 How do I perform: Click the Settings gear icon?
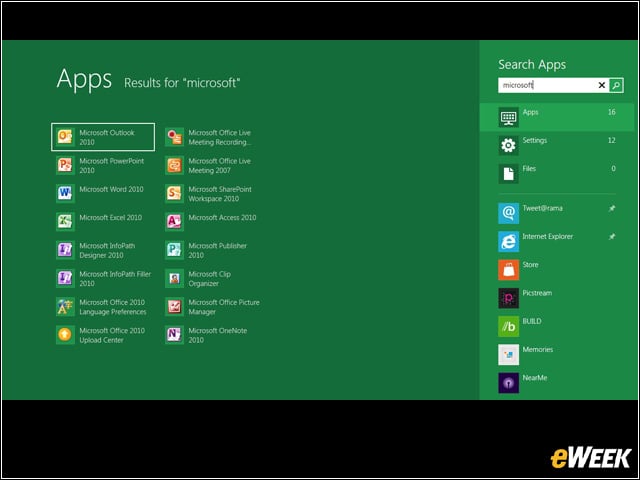click(x=509, y=145)
